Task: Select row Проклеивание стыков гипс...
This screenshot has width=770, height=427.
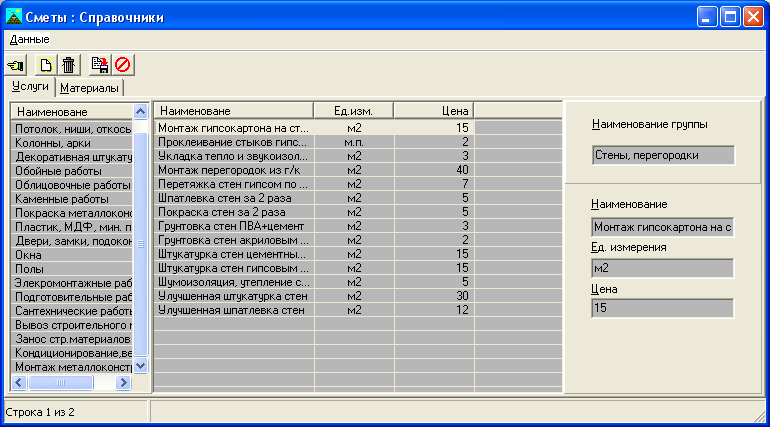Action: (x=314, y=142)
